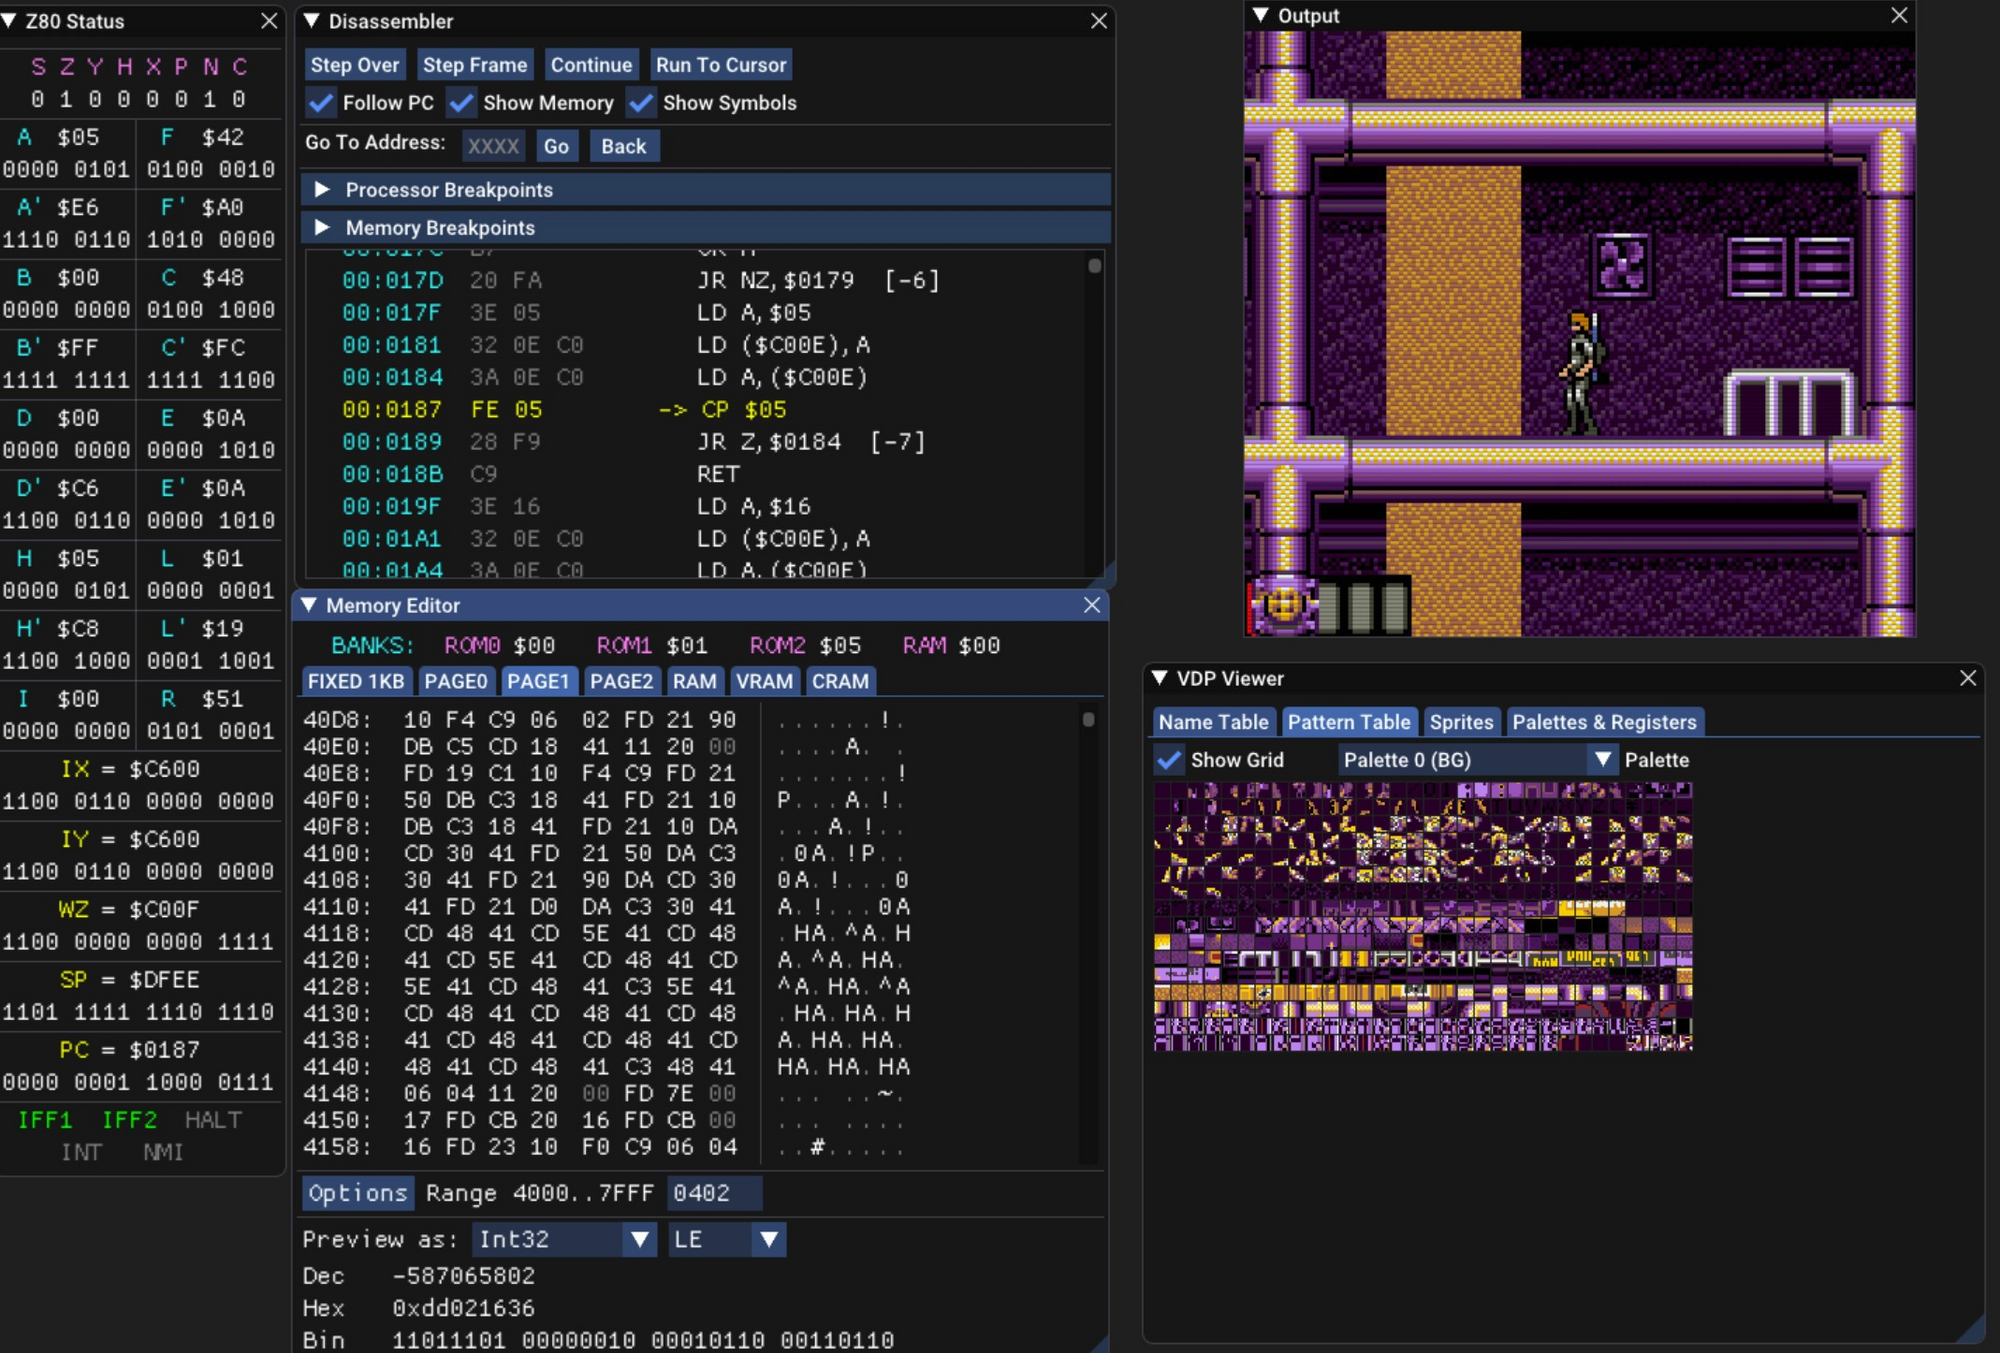This screenshot has width=2000, height=1353.
Task: Toggle the Show Symbols checkbox
Action: [x=641, y=103]
